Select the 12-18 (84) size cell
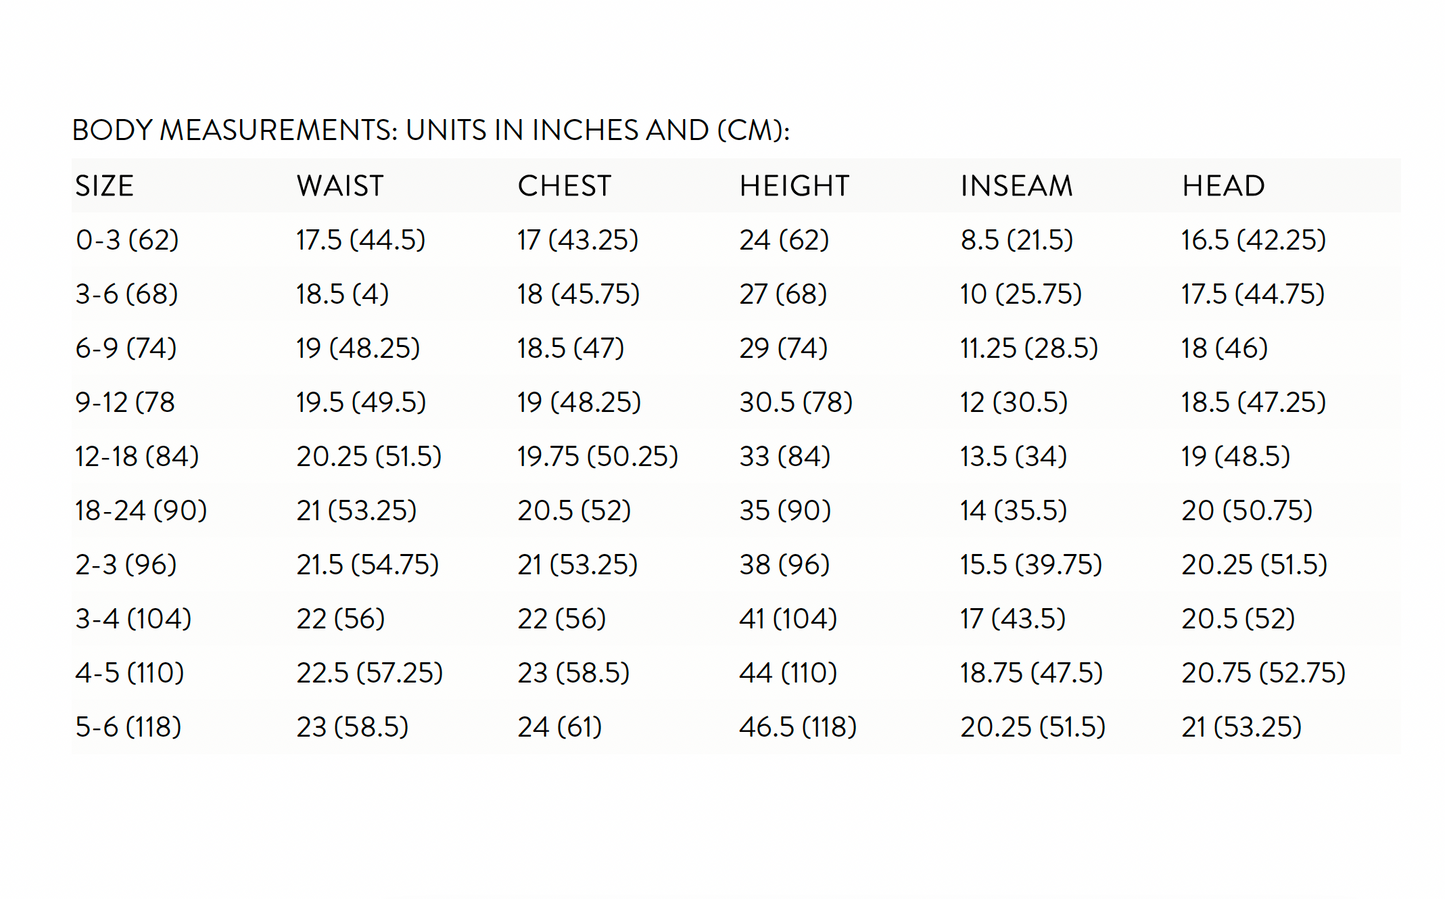The image size is (1445, 899). pyautogui.click(x=137, y=457)
